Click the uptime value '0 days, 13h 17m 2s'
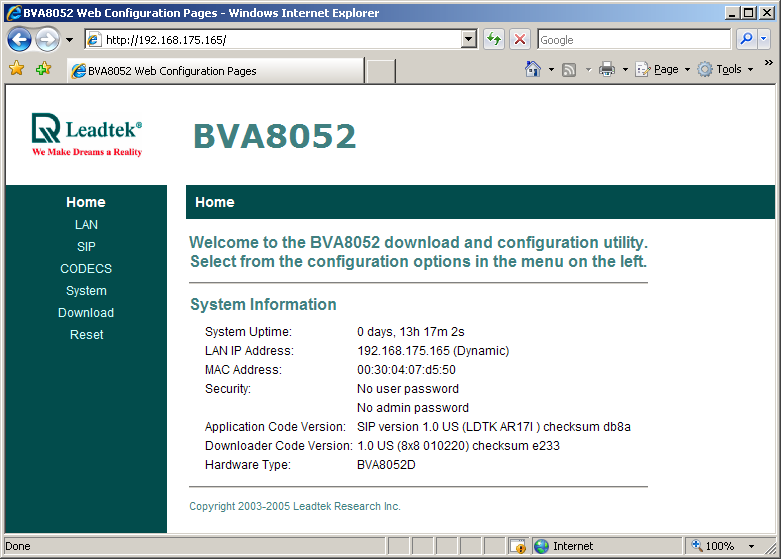 coord(410,332)
